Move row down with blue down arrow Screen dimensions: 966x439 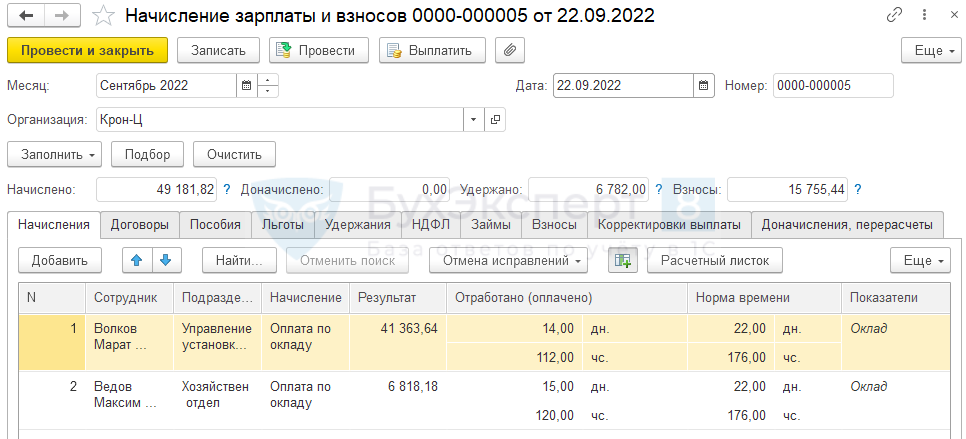[165, 261]
